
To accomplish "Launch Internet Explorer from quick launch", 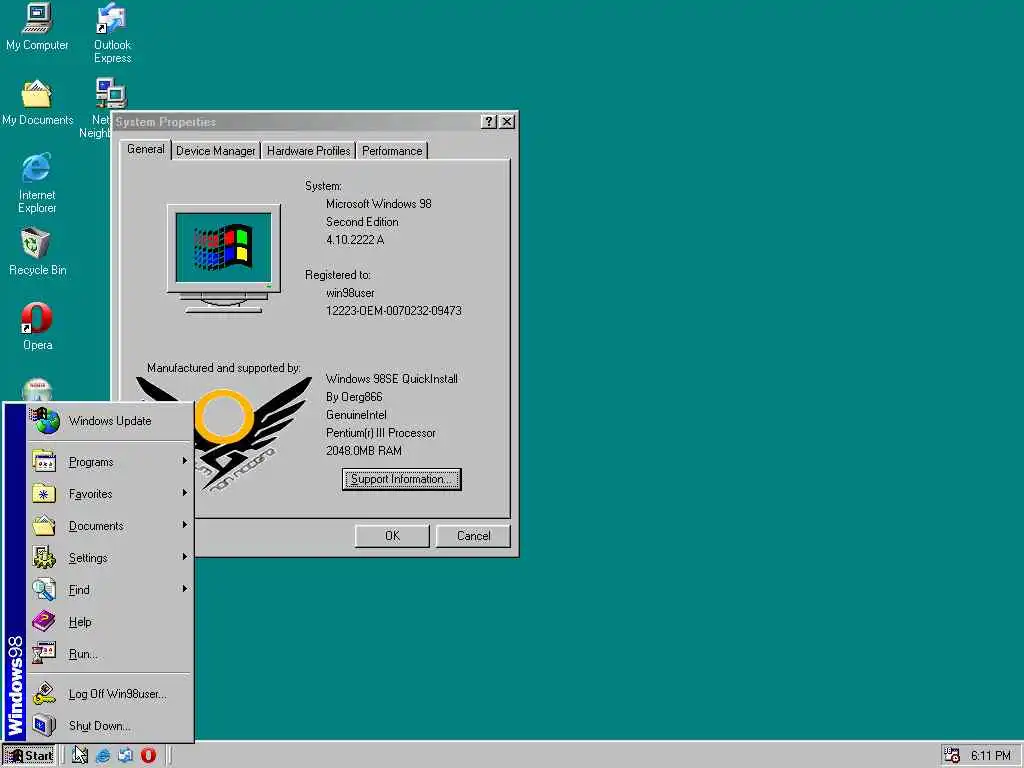I will pos(103,756).
